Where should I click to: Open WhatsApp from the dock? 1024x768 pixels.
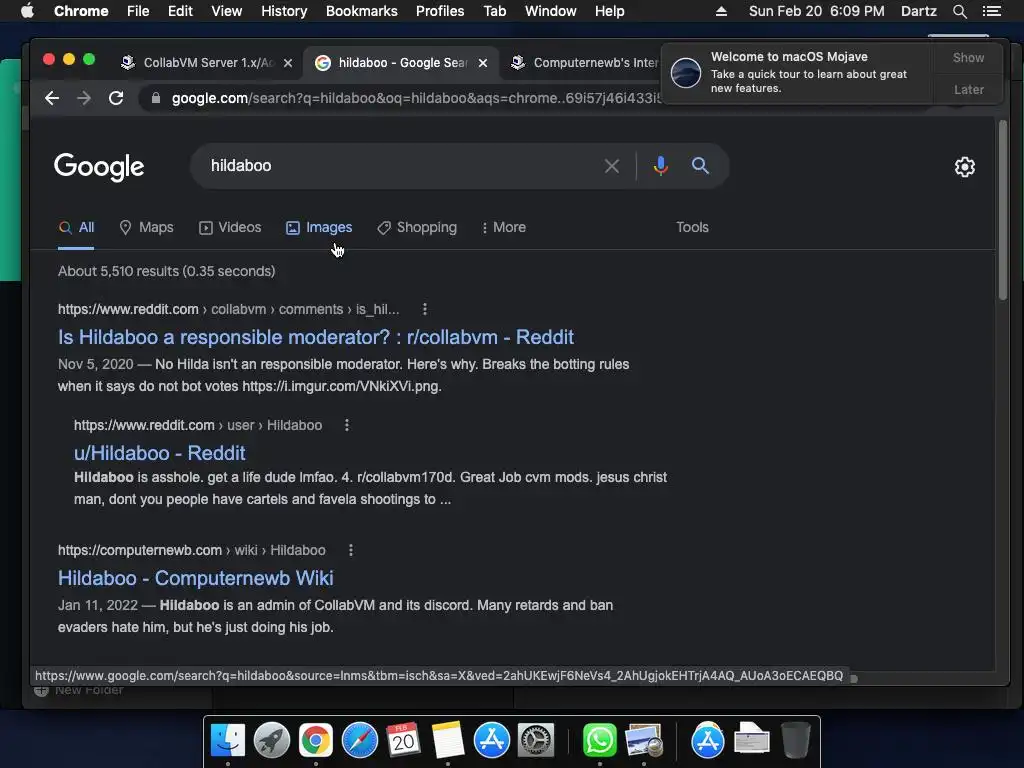600,741
